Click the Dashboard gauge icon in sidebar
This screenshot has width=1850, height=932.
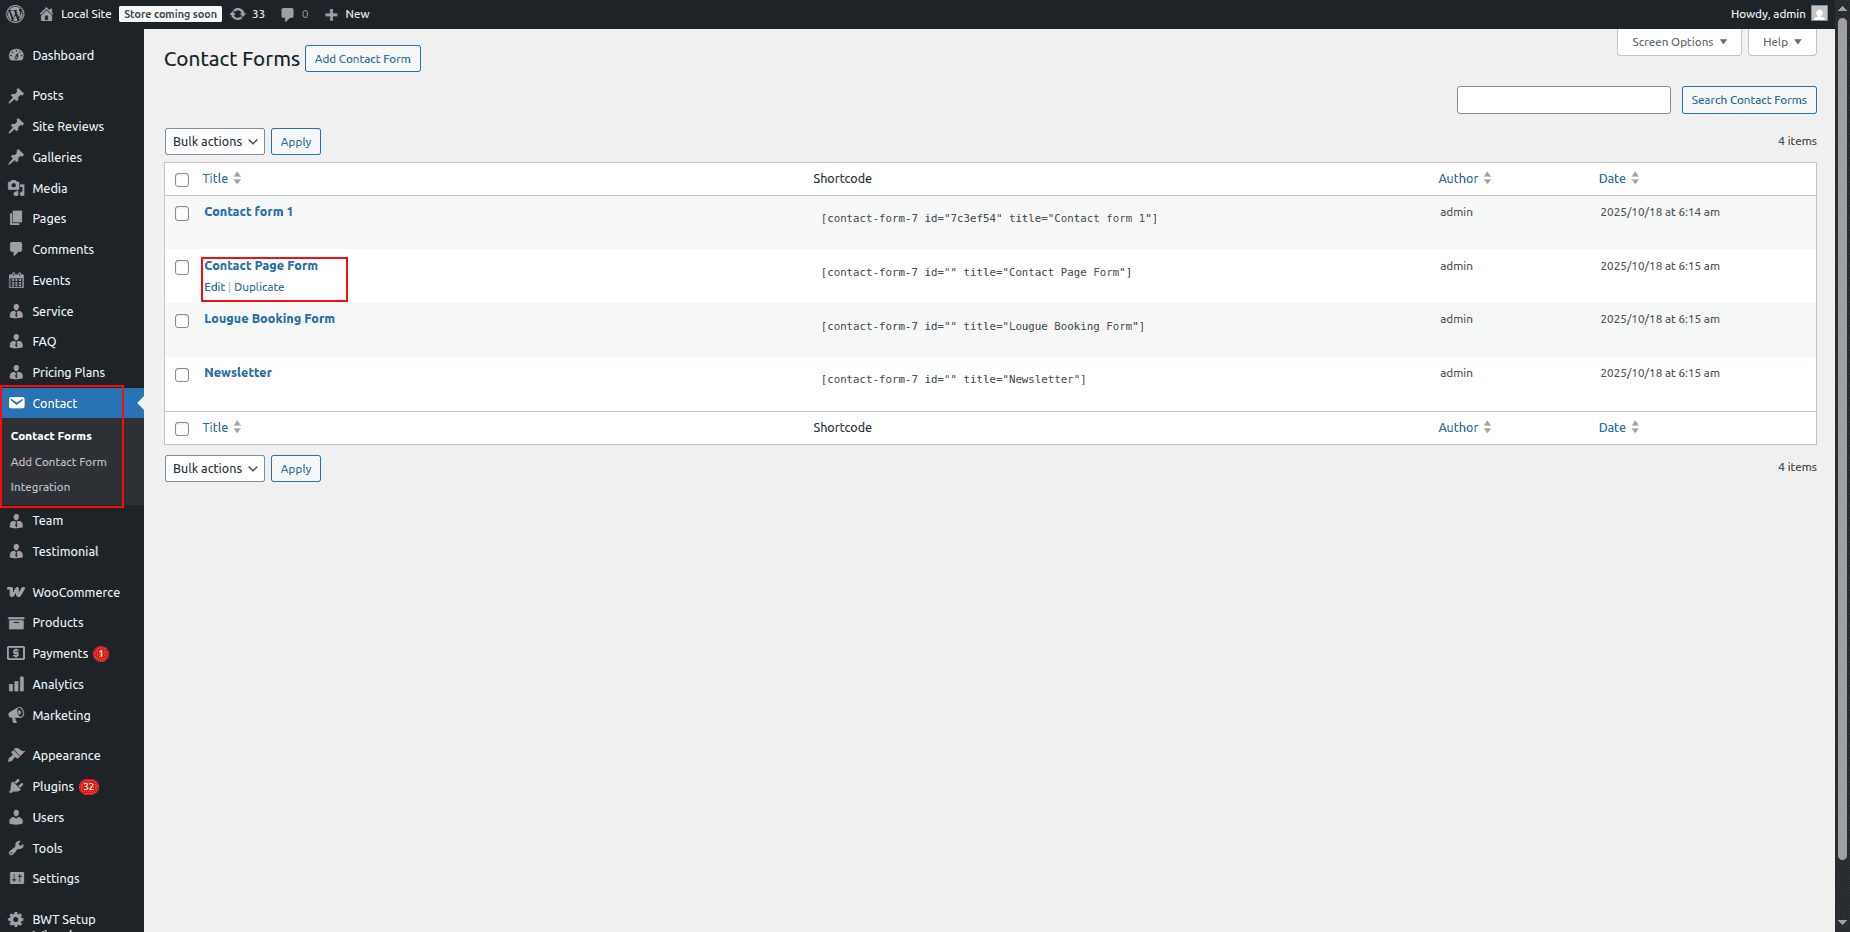16,56
